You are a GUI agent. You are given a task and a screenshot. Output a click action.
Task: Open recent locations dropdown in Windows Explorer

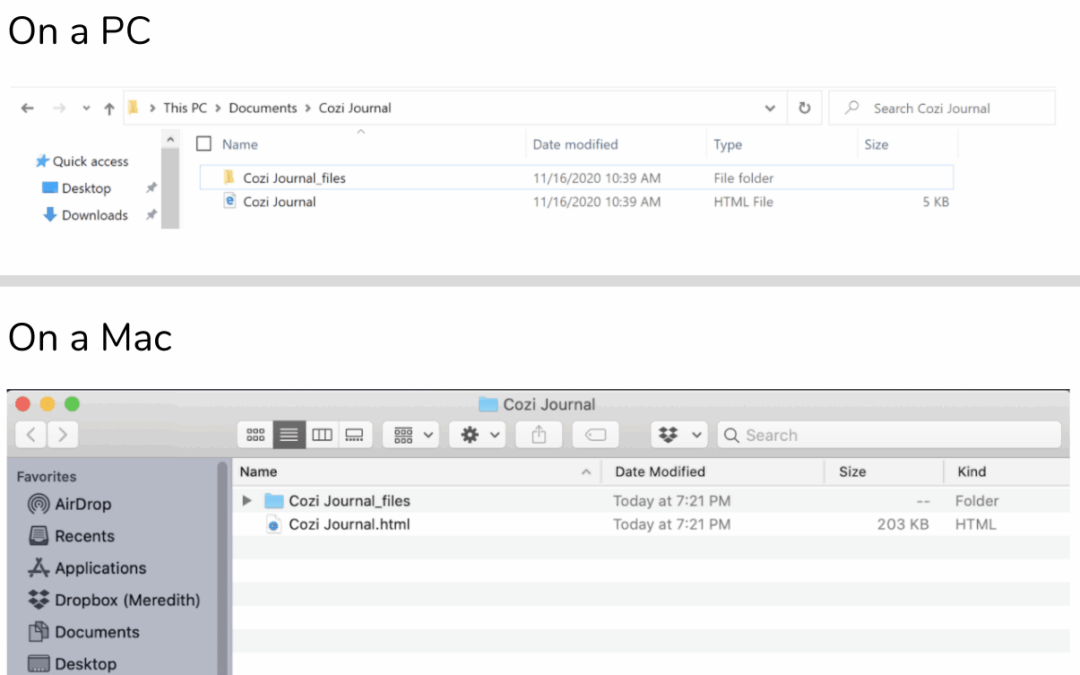click(x=86, y=108)
